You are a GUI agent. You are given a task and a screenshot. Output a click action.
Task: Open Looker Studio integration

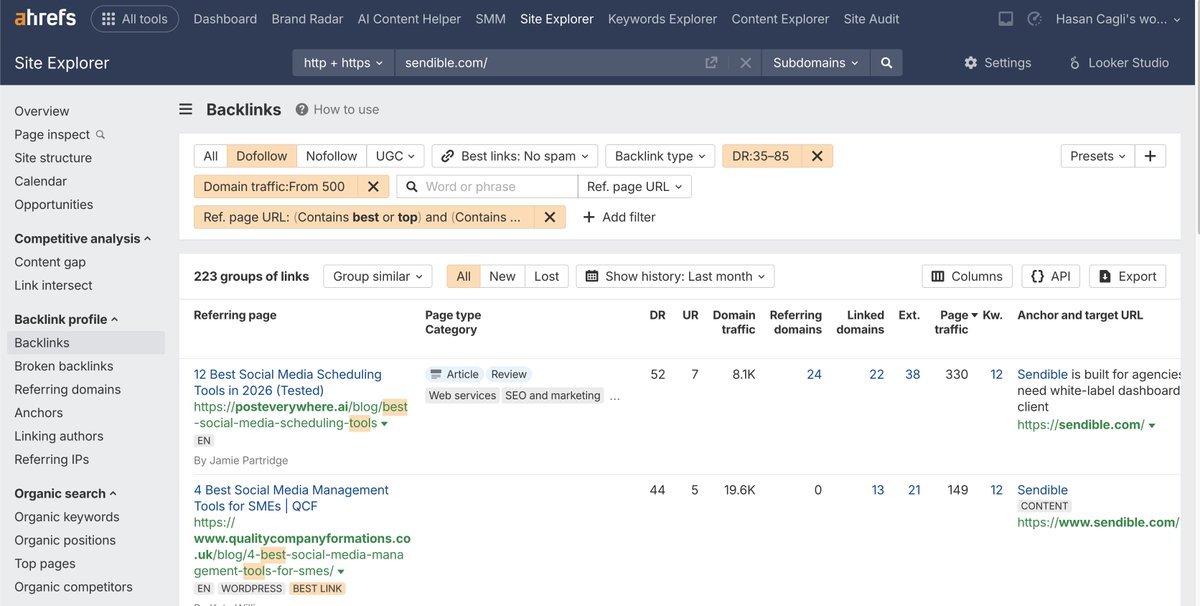(x=1119, y=63)
